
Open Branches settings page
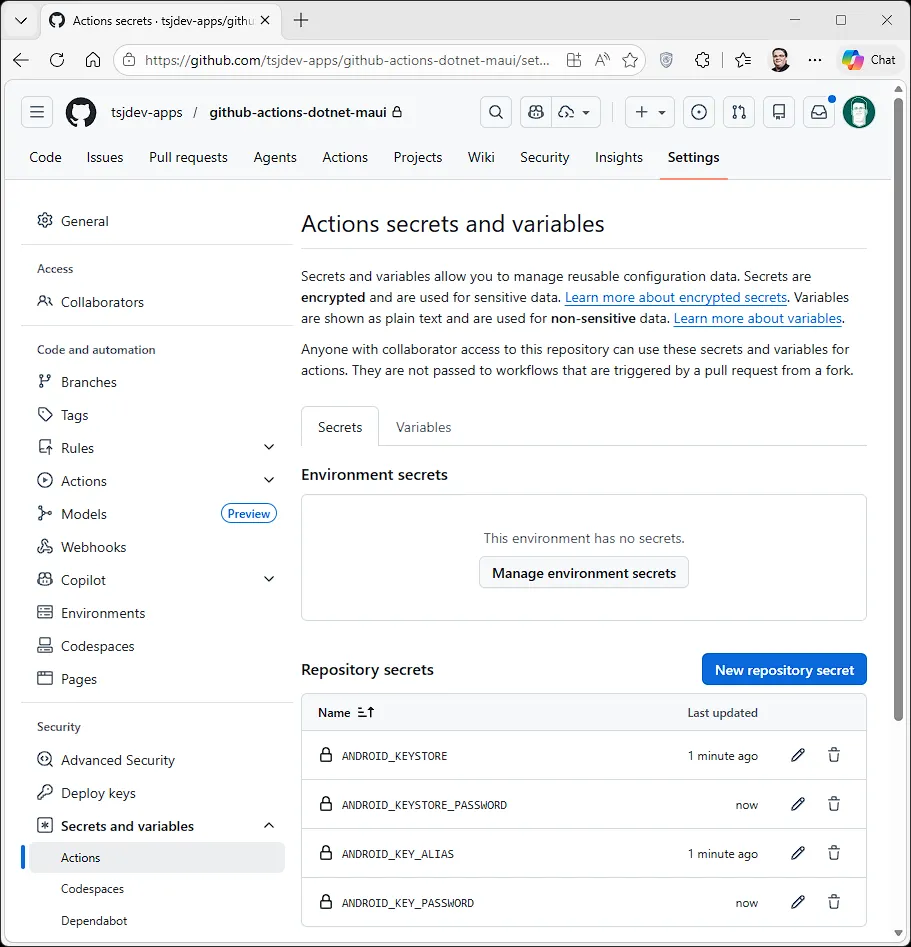click(156, 382)
